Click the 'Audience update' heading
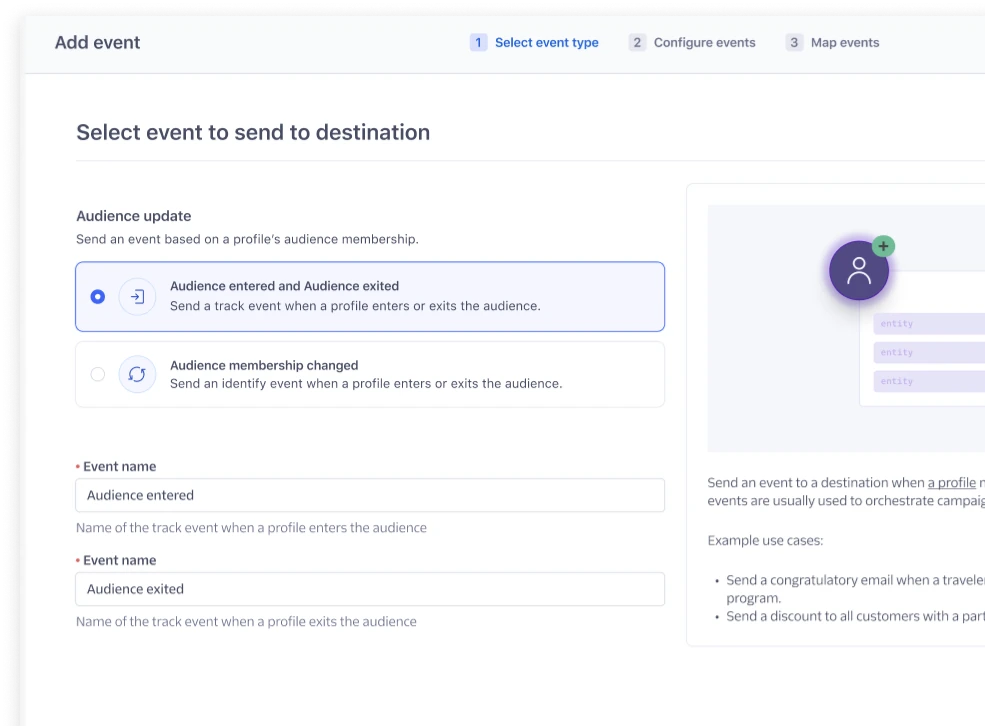 [134, 216]
